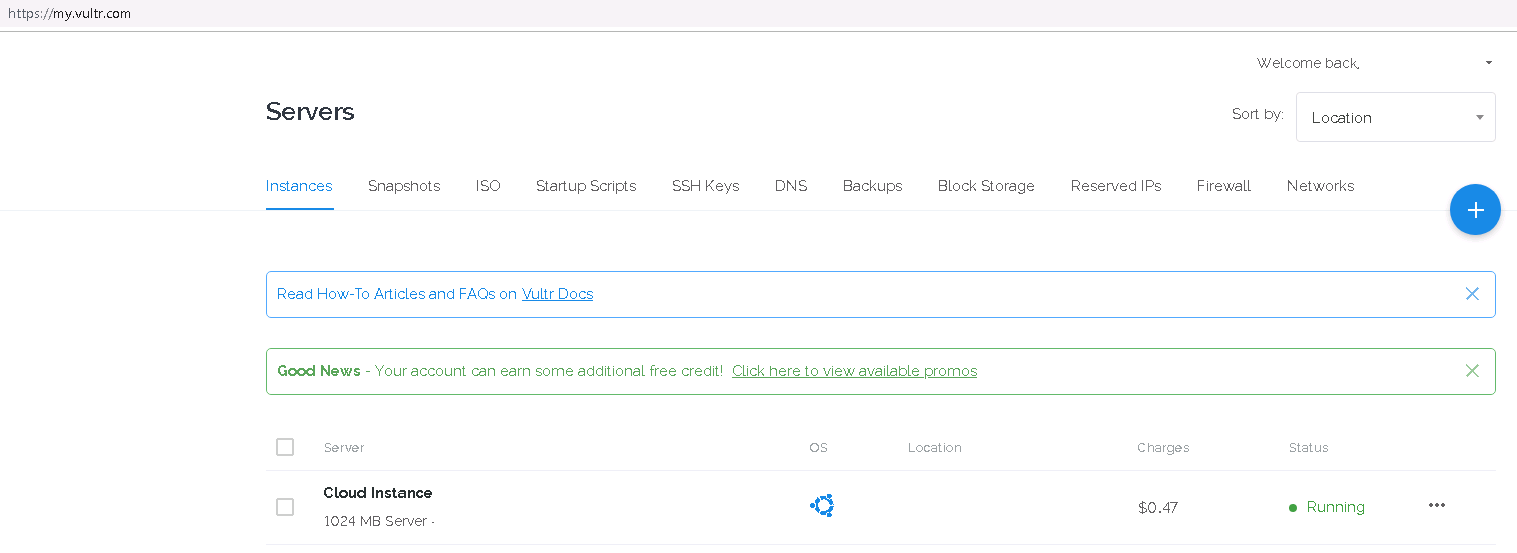This screenshot has width=1517, height=553.
Task: Click here to view available promos link
Action: [x=854, y=371]
